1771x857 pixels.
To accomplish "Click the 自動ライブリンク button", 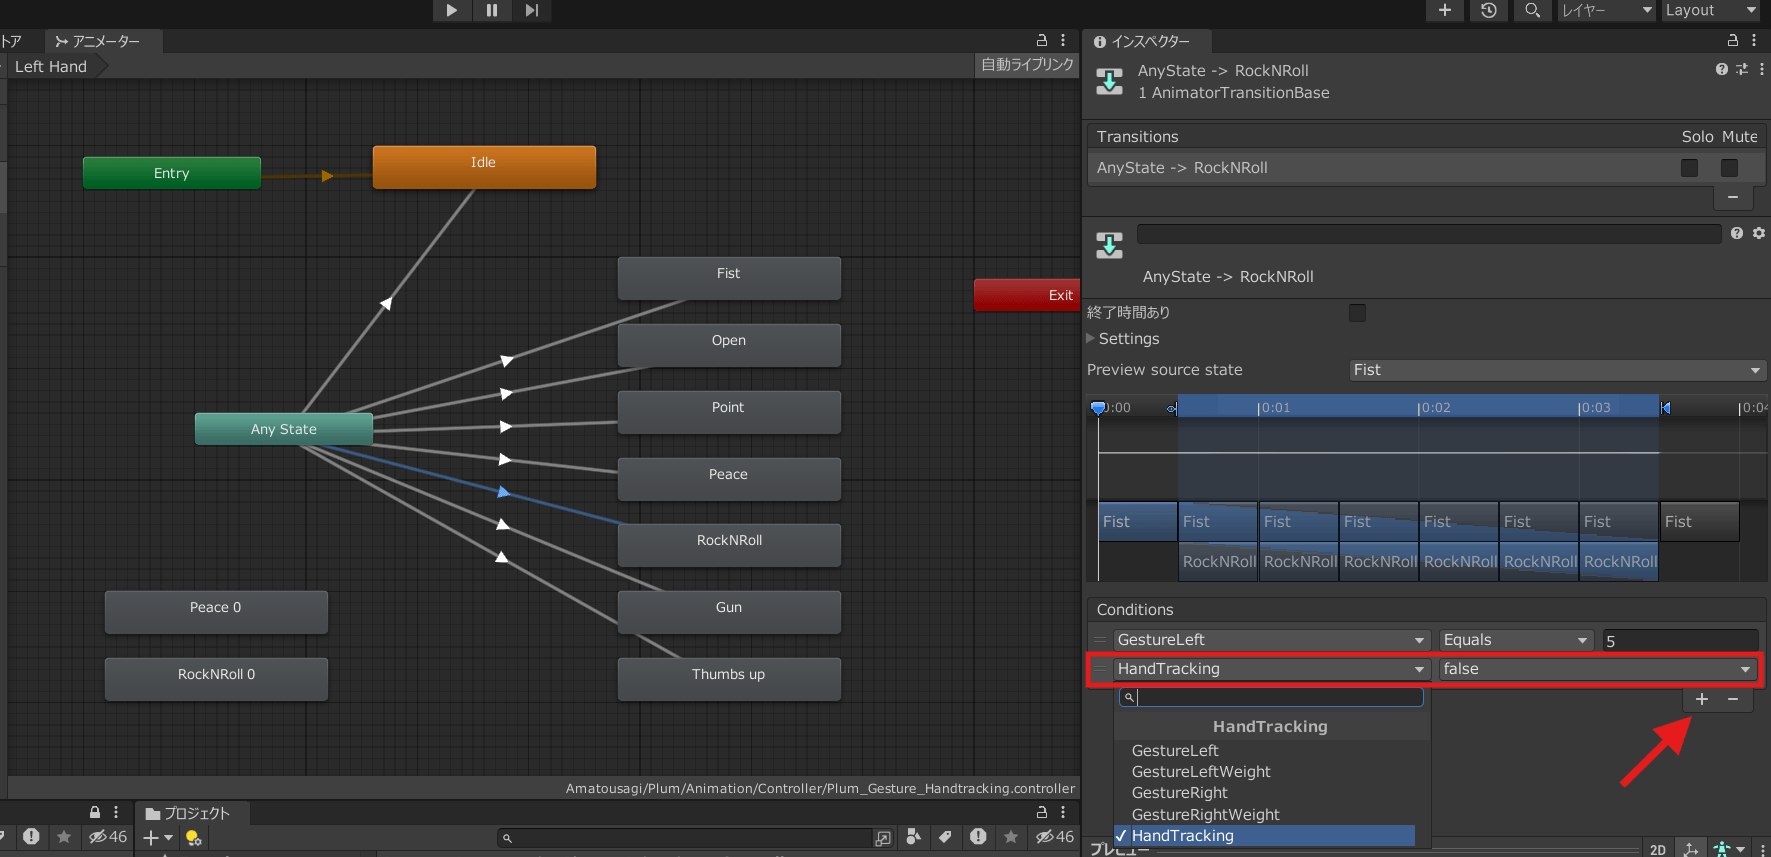I will 1026,65.
